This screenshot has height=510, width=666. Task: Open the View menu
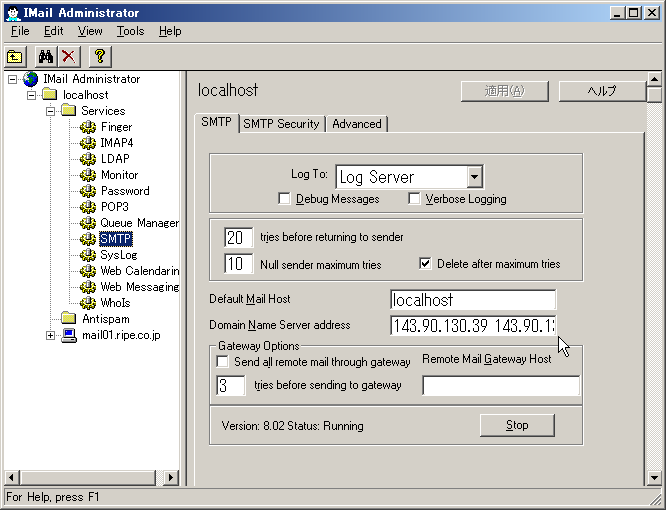pyautogui.click(x=90, y=31)
